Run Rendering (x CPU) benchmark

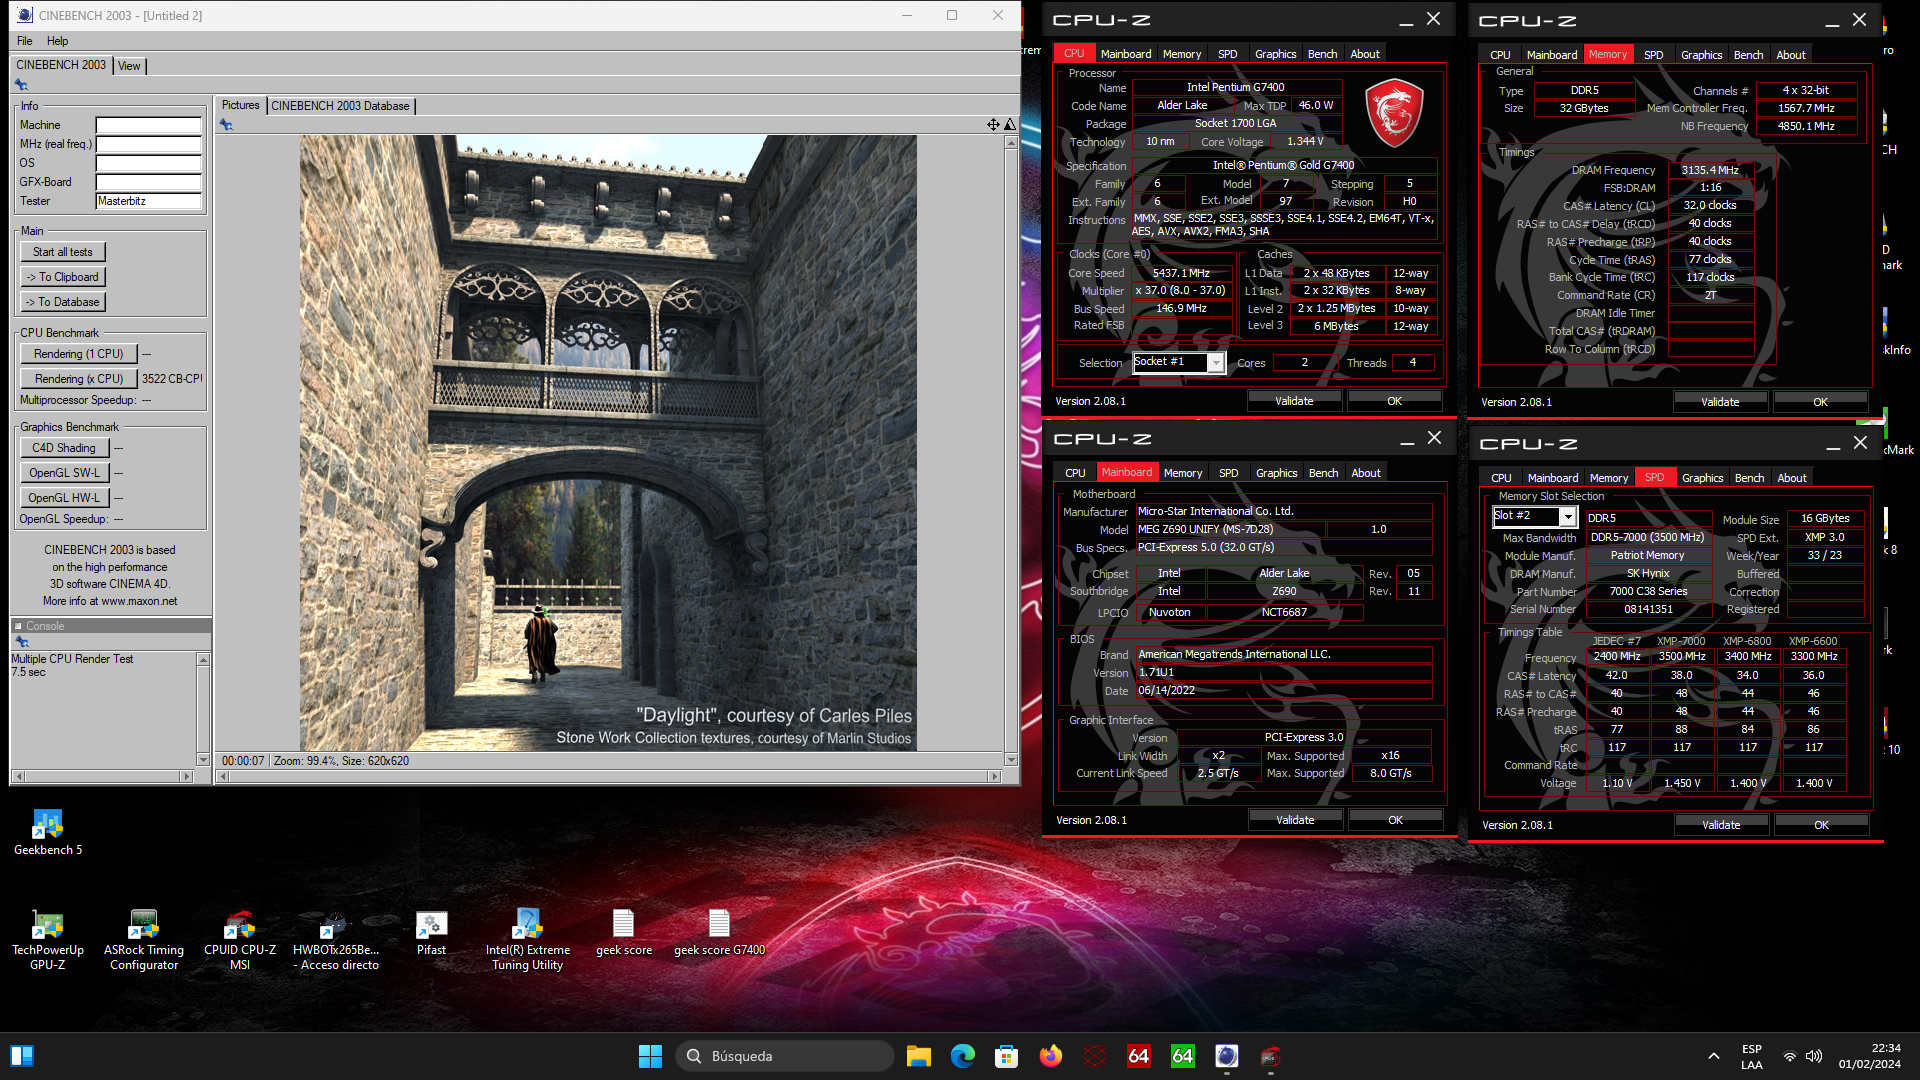pyautogui.click(x=78, y=379)
